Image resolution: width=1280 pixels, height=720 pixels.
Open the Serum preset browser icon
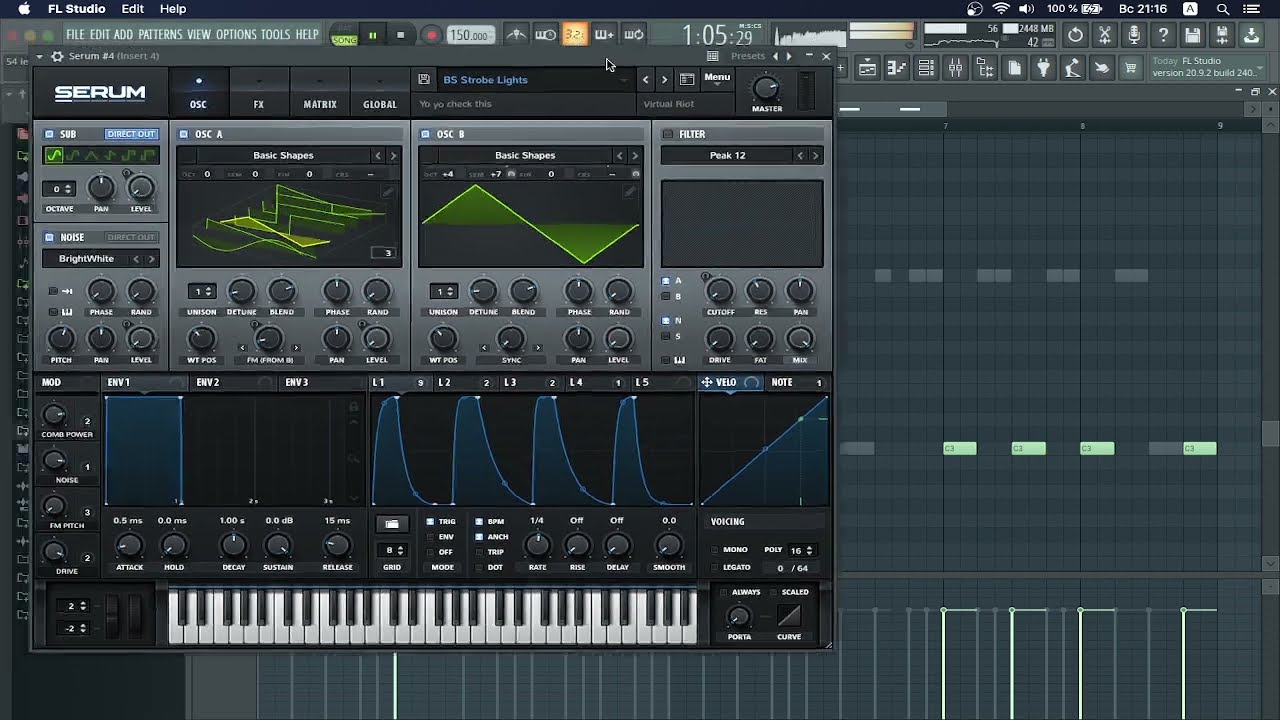click(x=687, y=79)
